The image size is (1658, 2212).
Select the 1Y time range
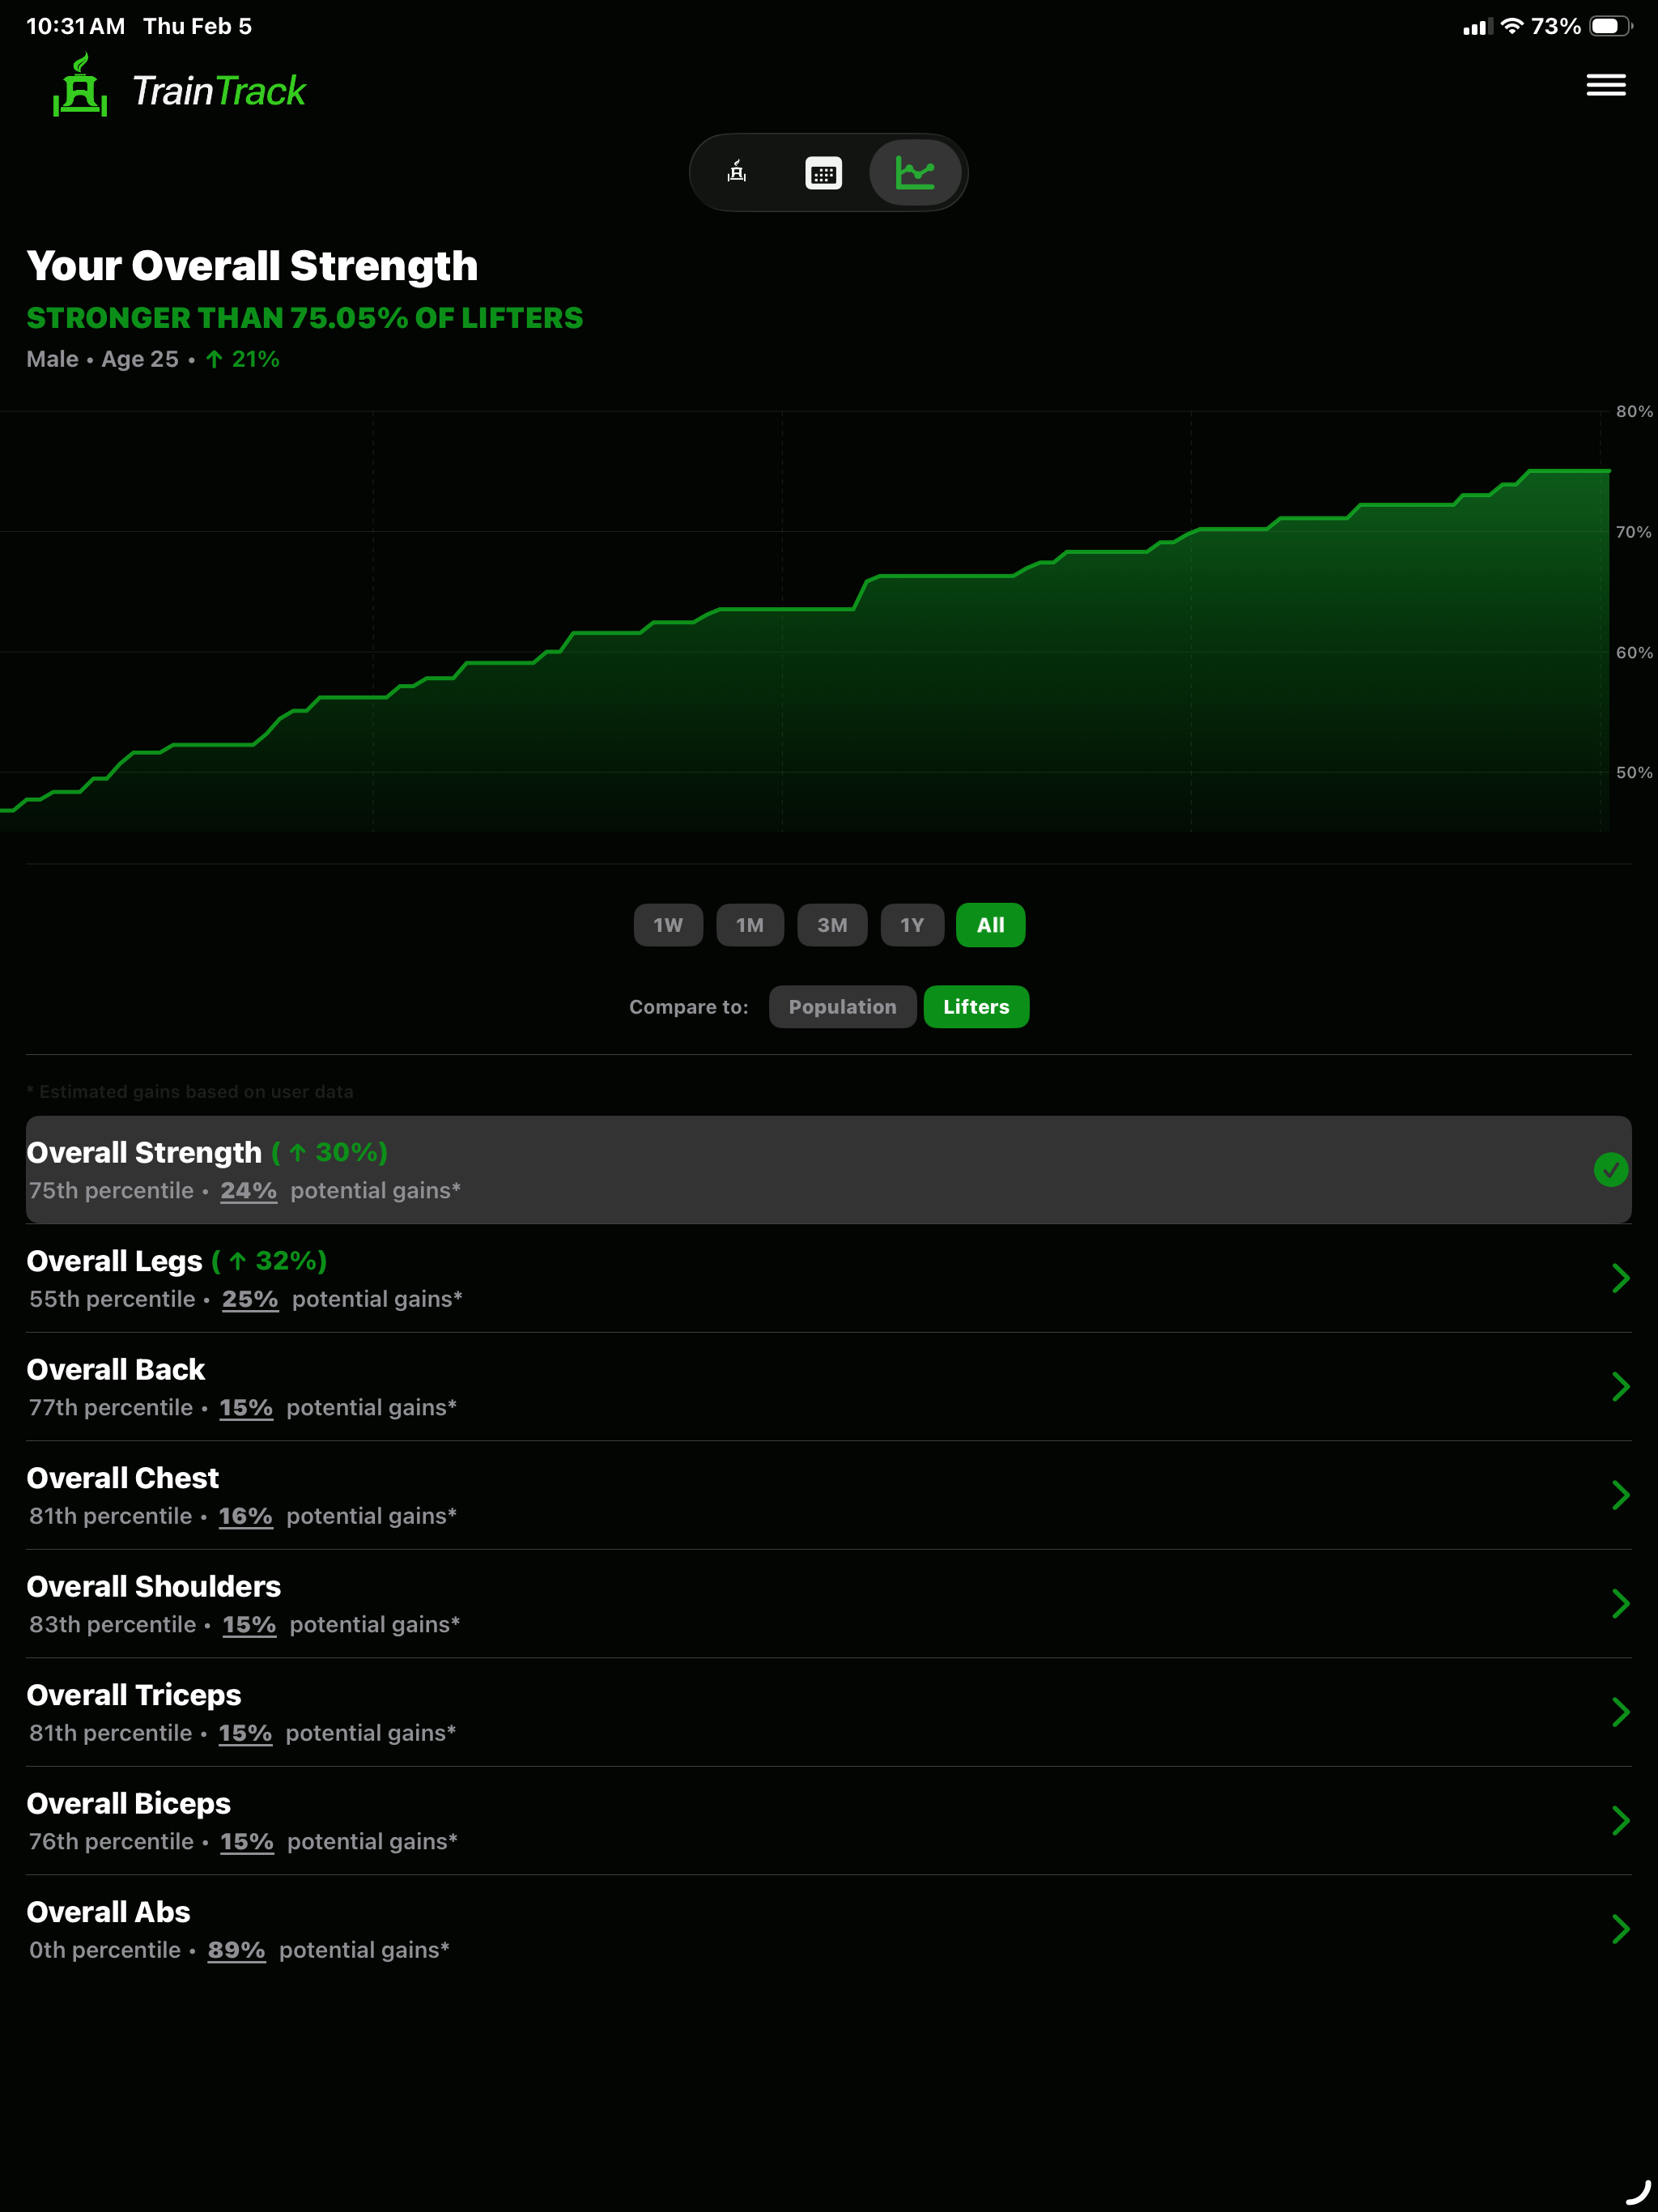(x=912, y=925)
